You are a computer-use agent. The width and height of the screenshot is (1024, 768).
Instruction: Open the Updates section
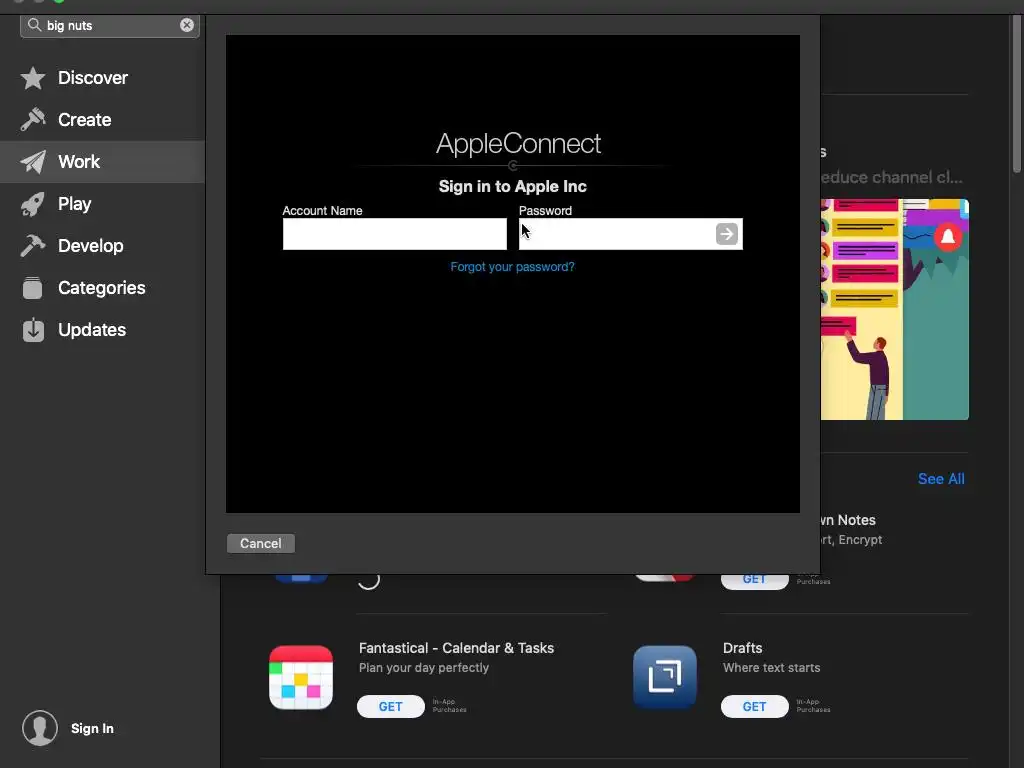[91, 330]
